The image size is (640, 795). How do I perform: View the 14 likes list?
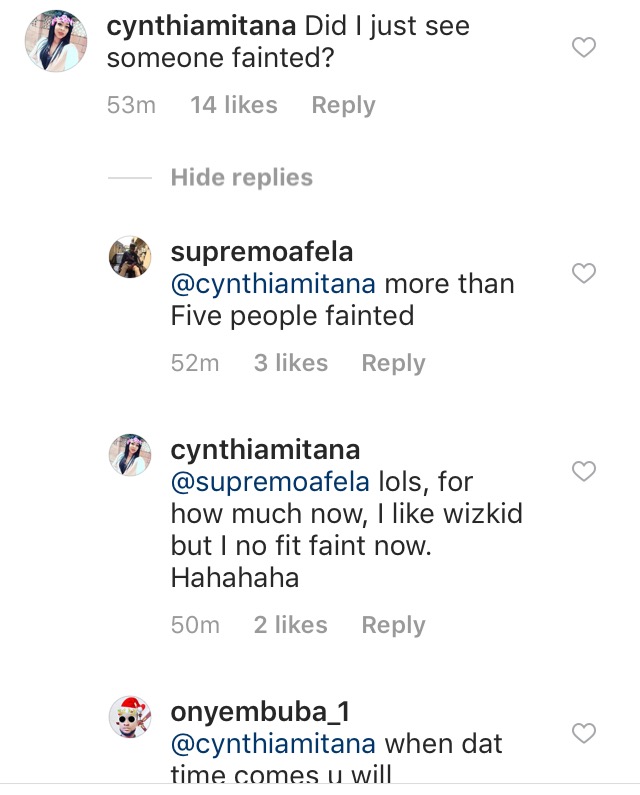(233, 106)
